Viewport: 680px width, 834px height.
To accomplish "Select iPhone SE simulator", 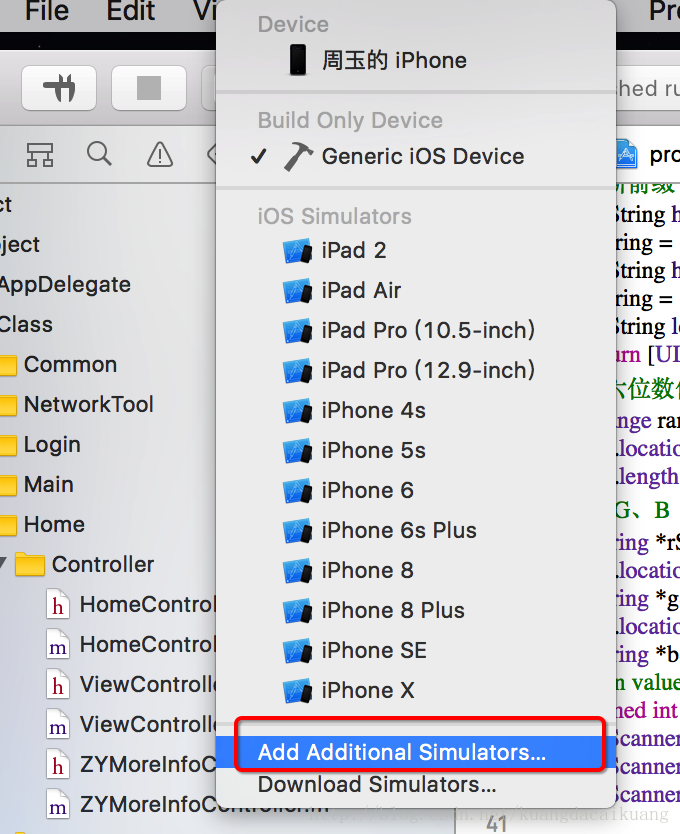I will [416, 650].
